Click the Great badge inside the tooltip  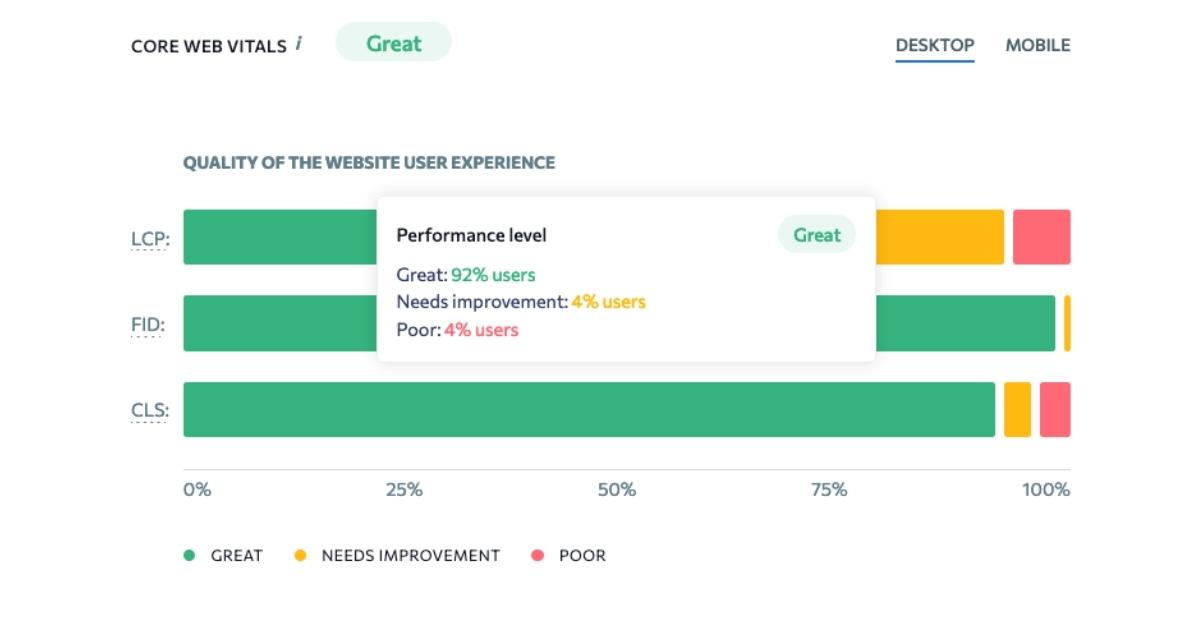click(x=816, y=234)
